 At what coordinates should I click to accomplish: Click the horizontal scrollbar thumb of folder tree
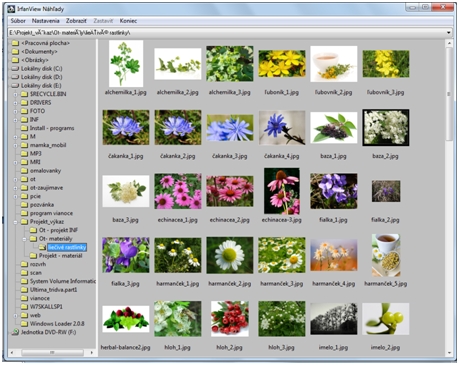click(x=52, y=352)
